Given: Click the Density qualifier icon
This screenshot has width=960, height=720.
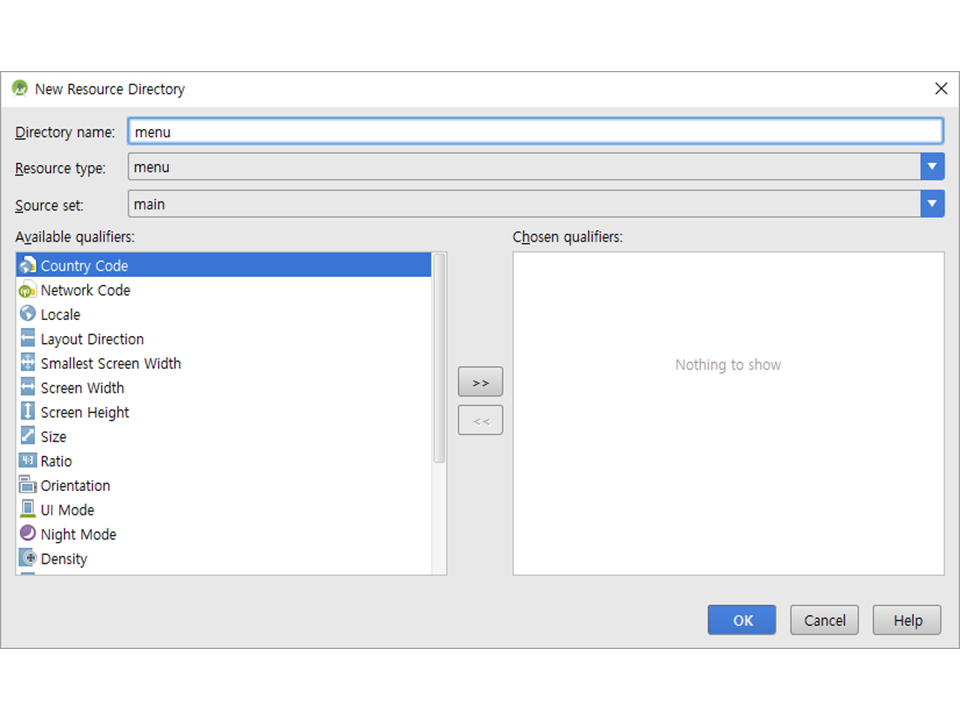Looking at the screenshot, I should (27, 559).
